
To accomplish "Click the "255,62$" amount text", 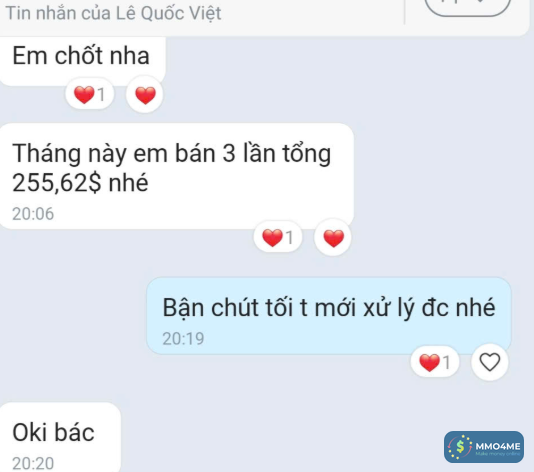I will [57, 183].
